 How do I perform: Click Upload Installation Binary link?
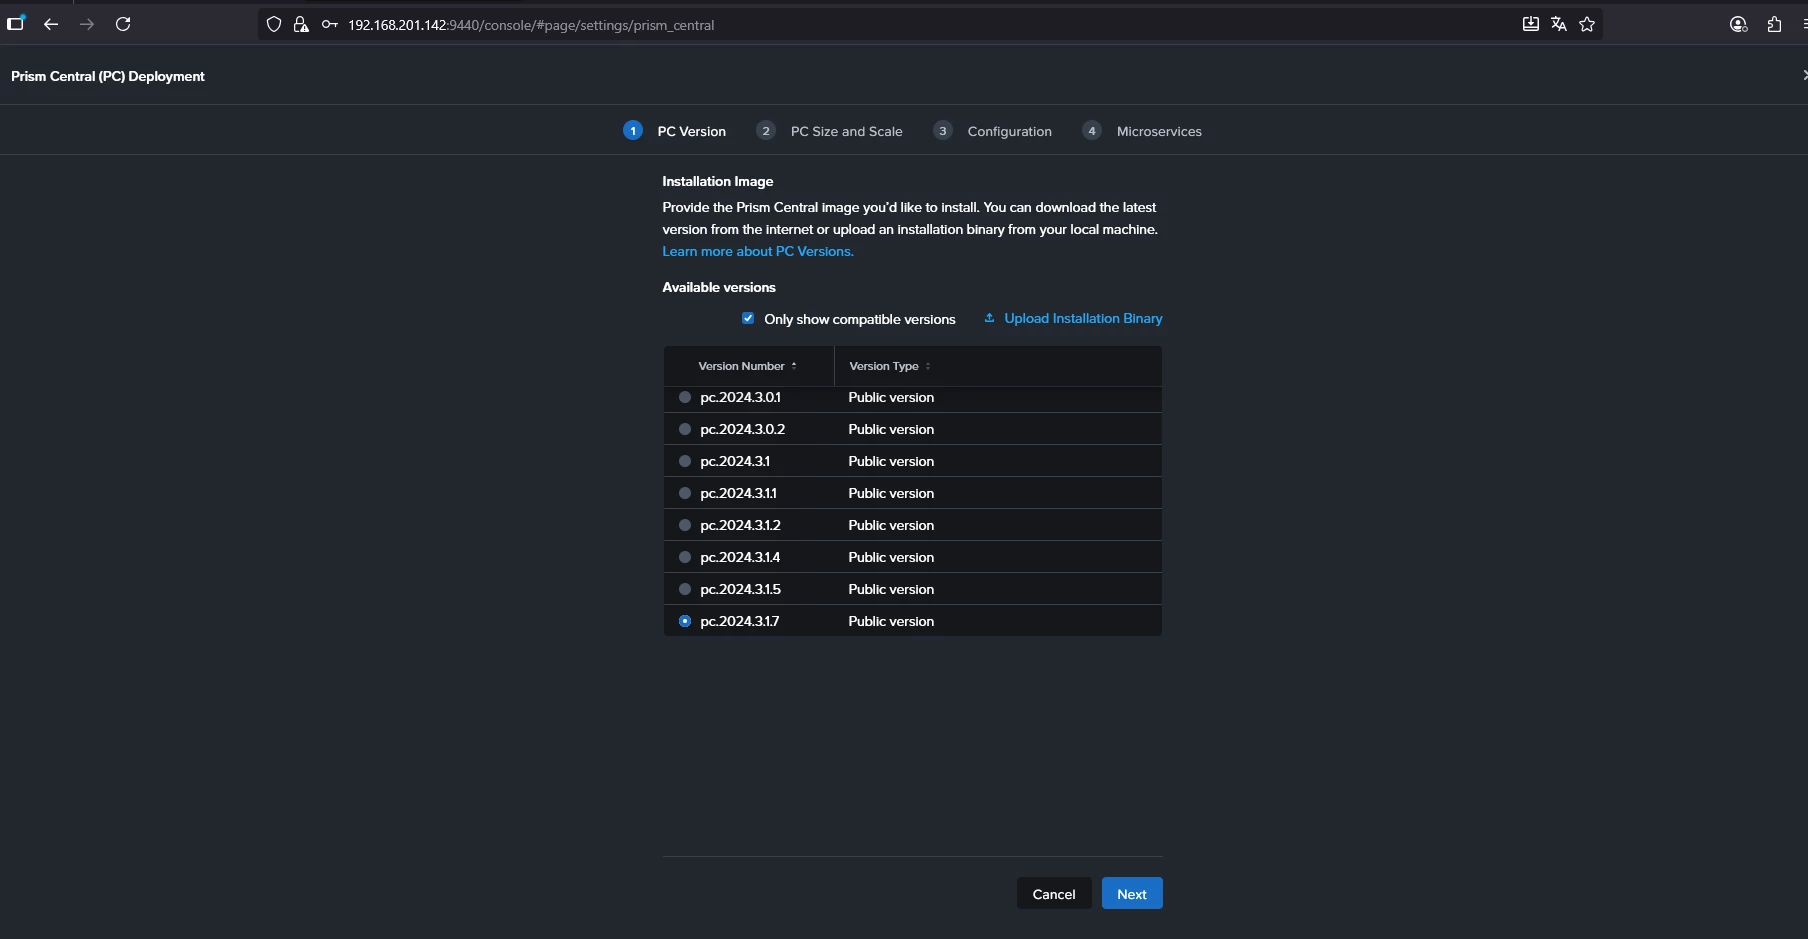1083,318
